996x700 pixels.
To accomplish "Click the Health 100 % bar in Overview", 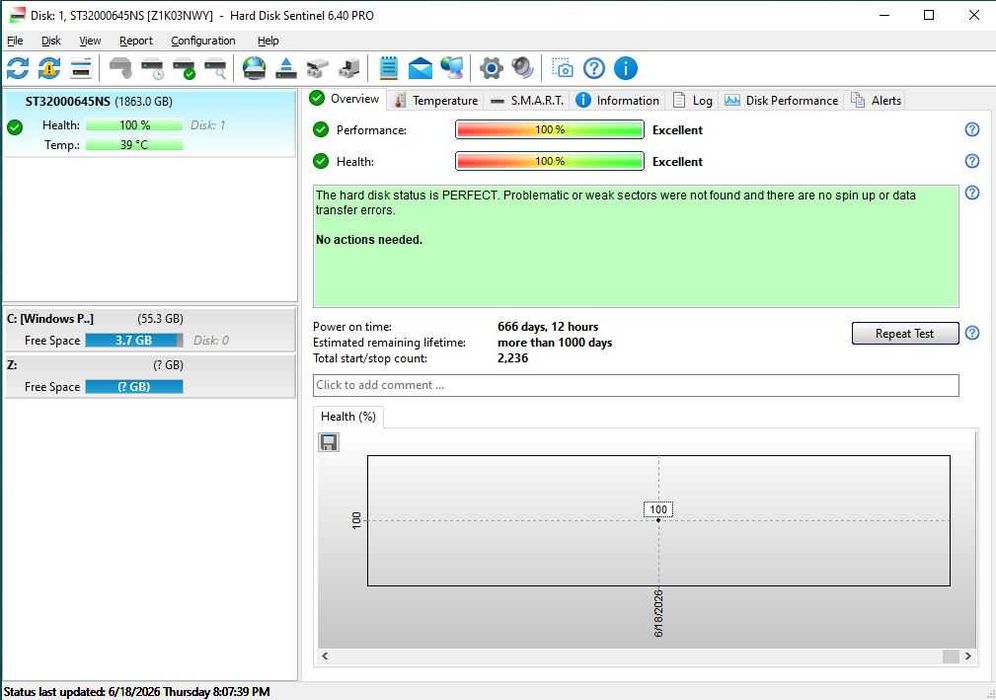I will click(549, 161).
